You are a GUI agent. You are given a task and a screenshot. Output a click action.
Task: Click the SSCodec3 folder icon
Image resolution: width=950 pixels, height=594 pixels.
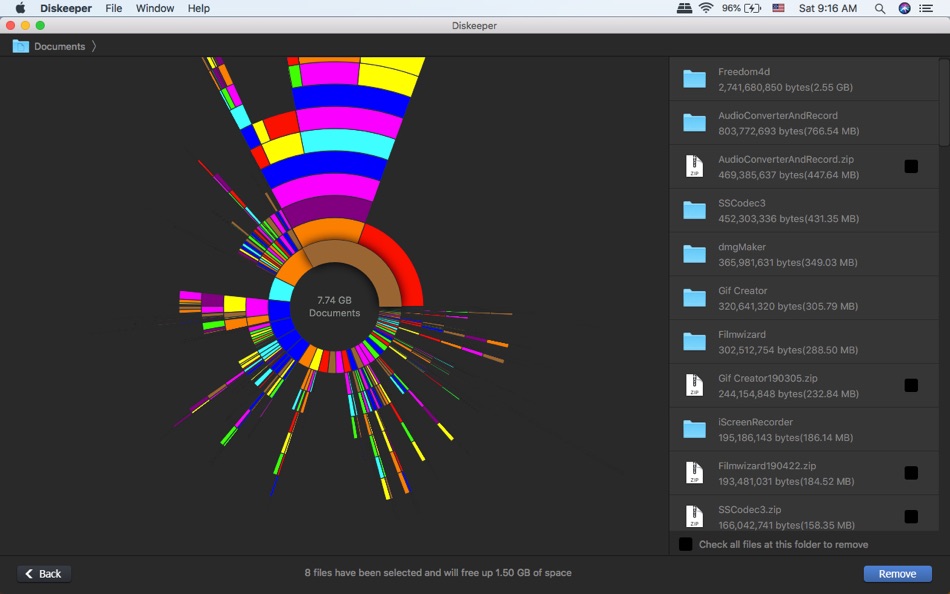694,210
